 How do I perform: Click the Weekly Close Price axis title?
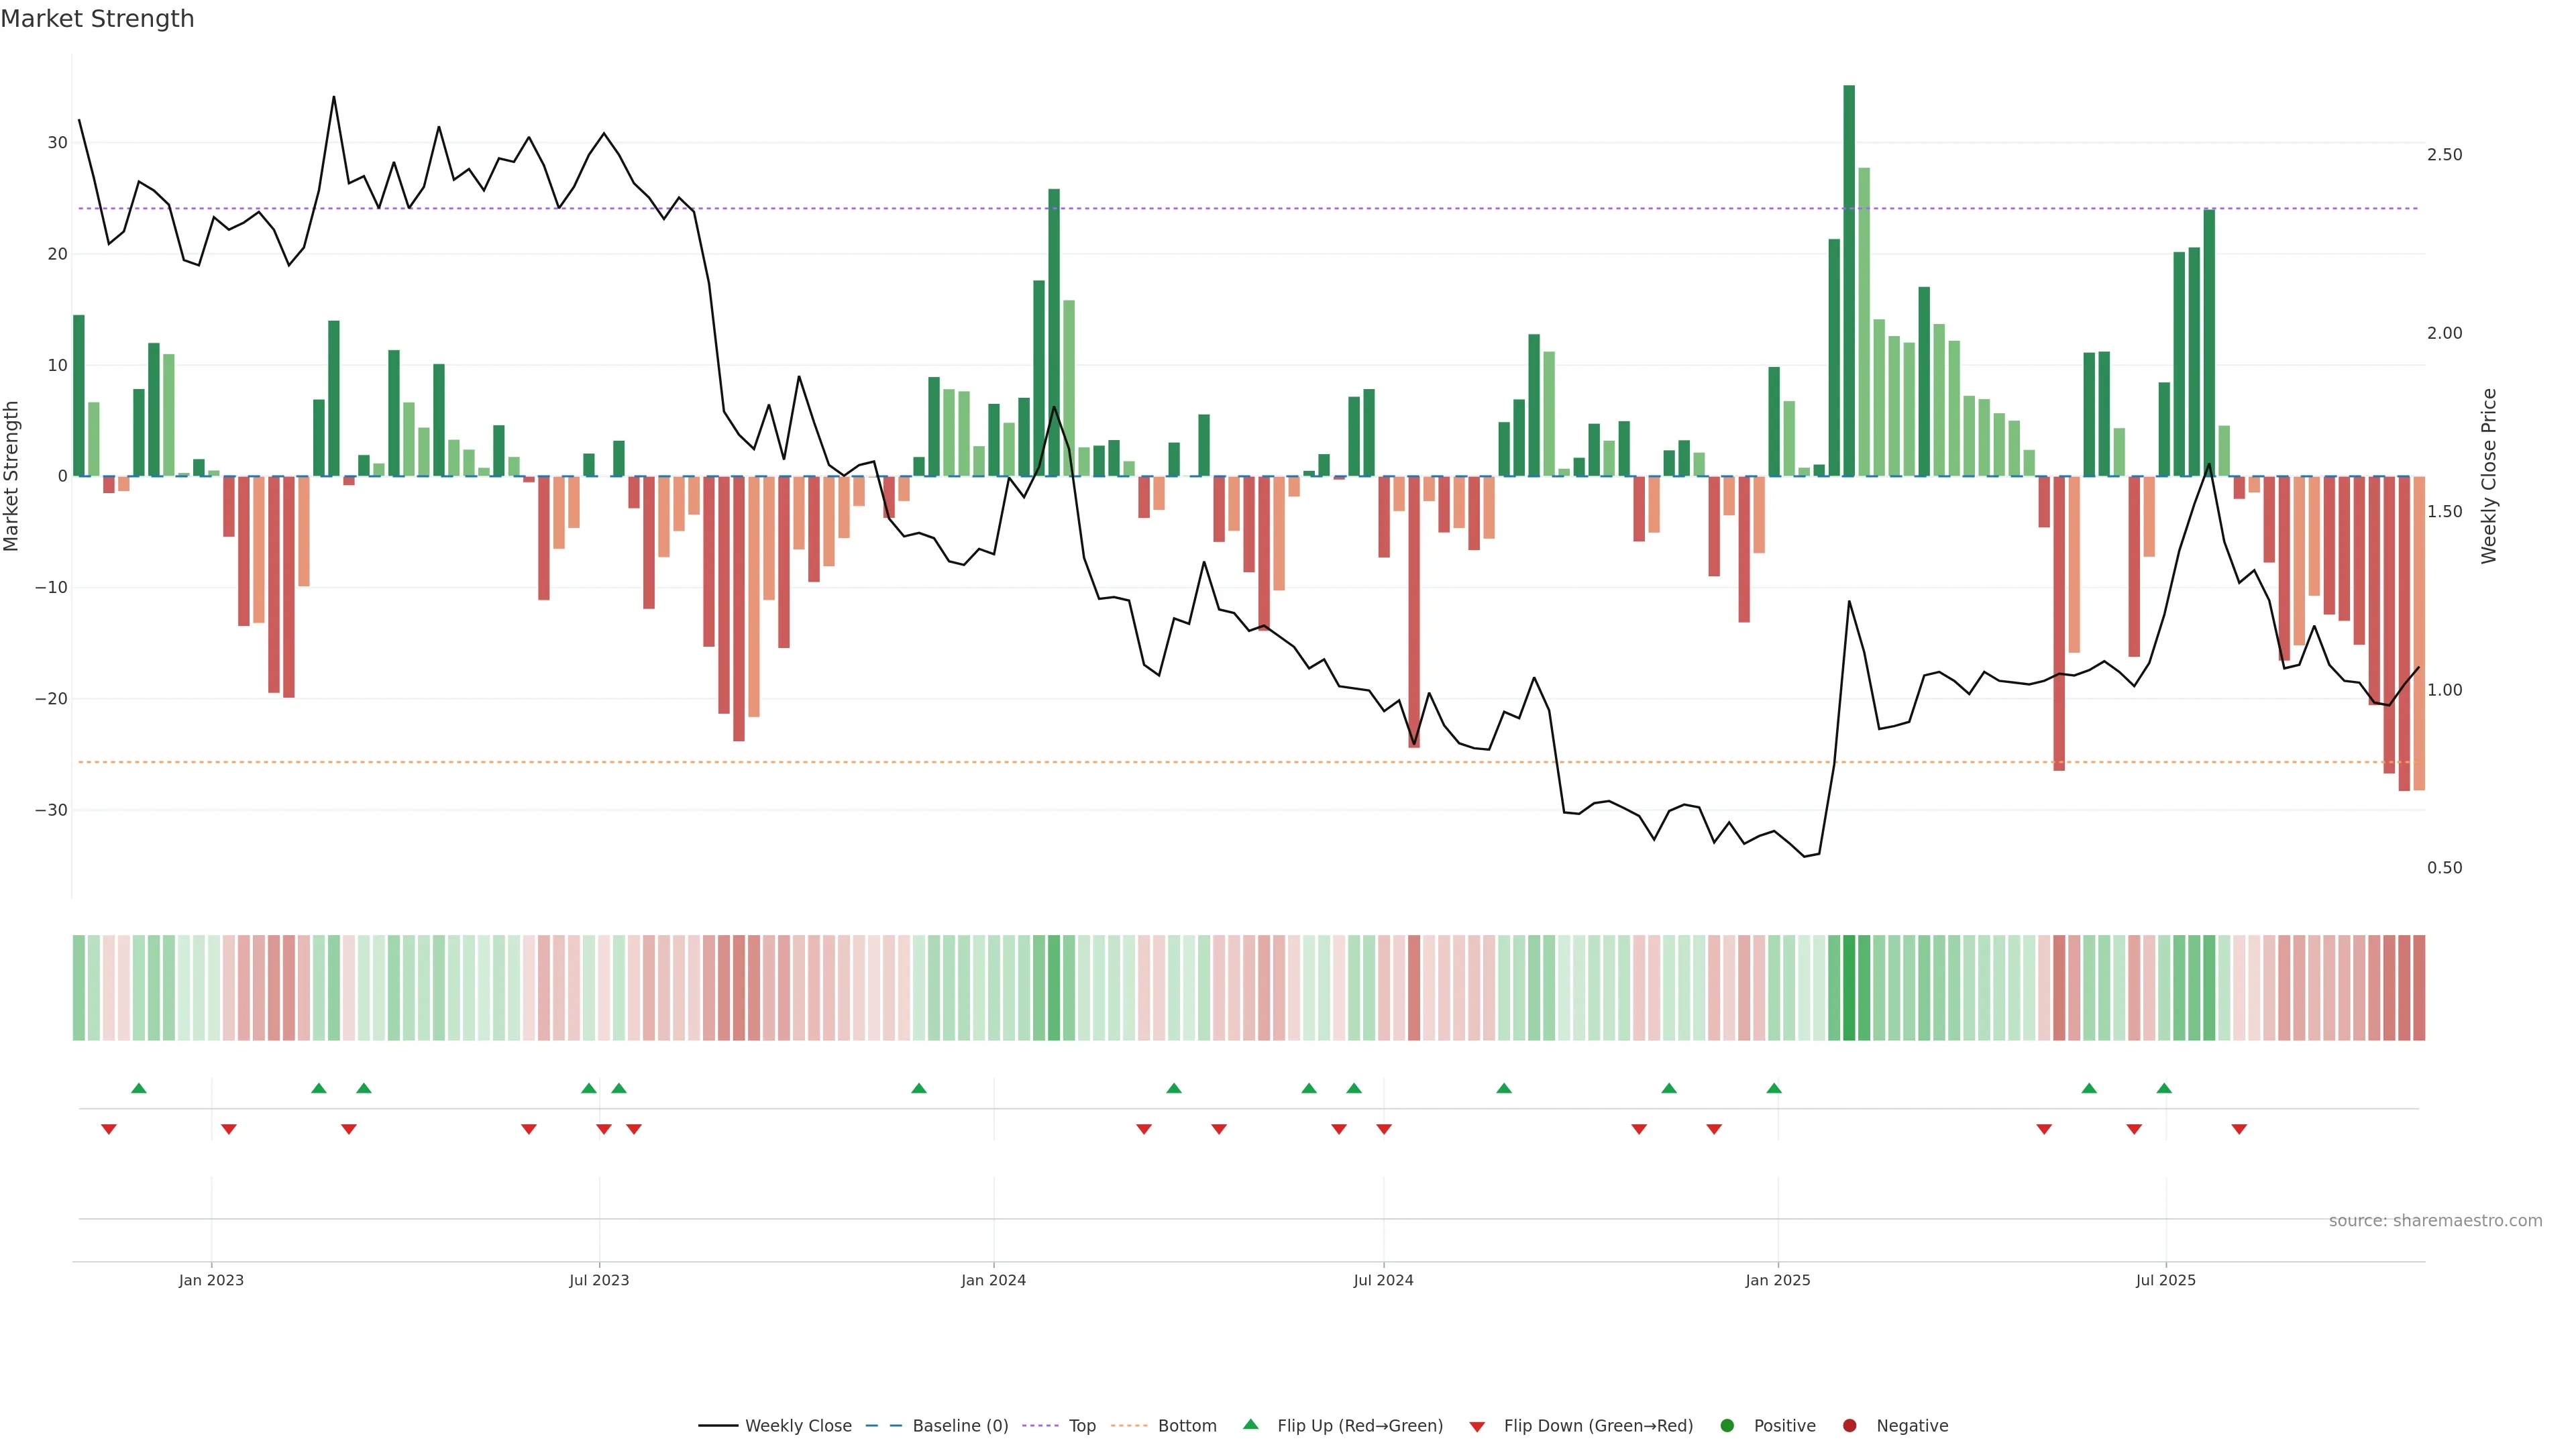pos(2489,476)
